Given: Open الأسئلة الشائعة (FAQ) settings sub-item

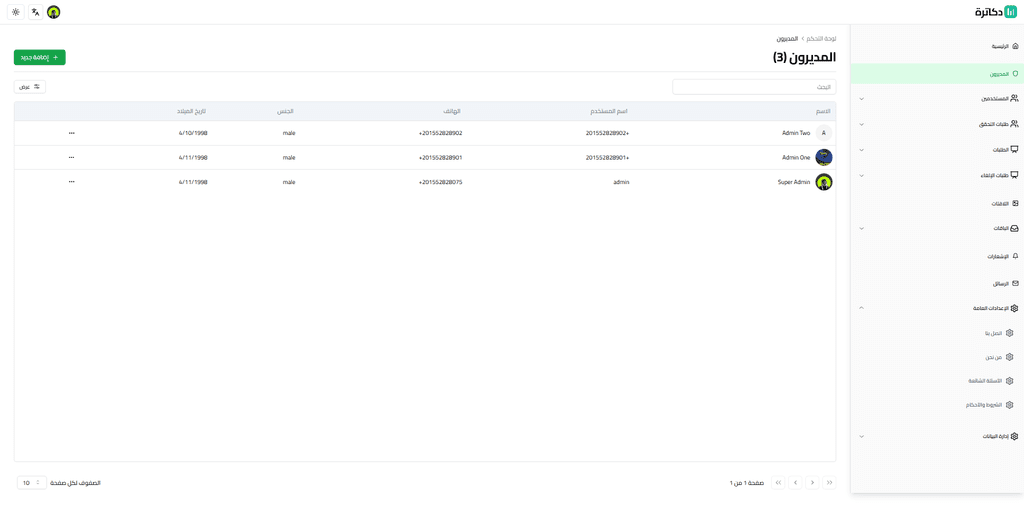Looking at the screenshot, I should pyautogui.click(x=991, y=381).
